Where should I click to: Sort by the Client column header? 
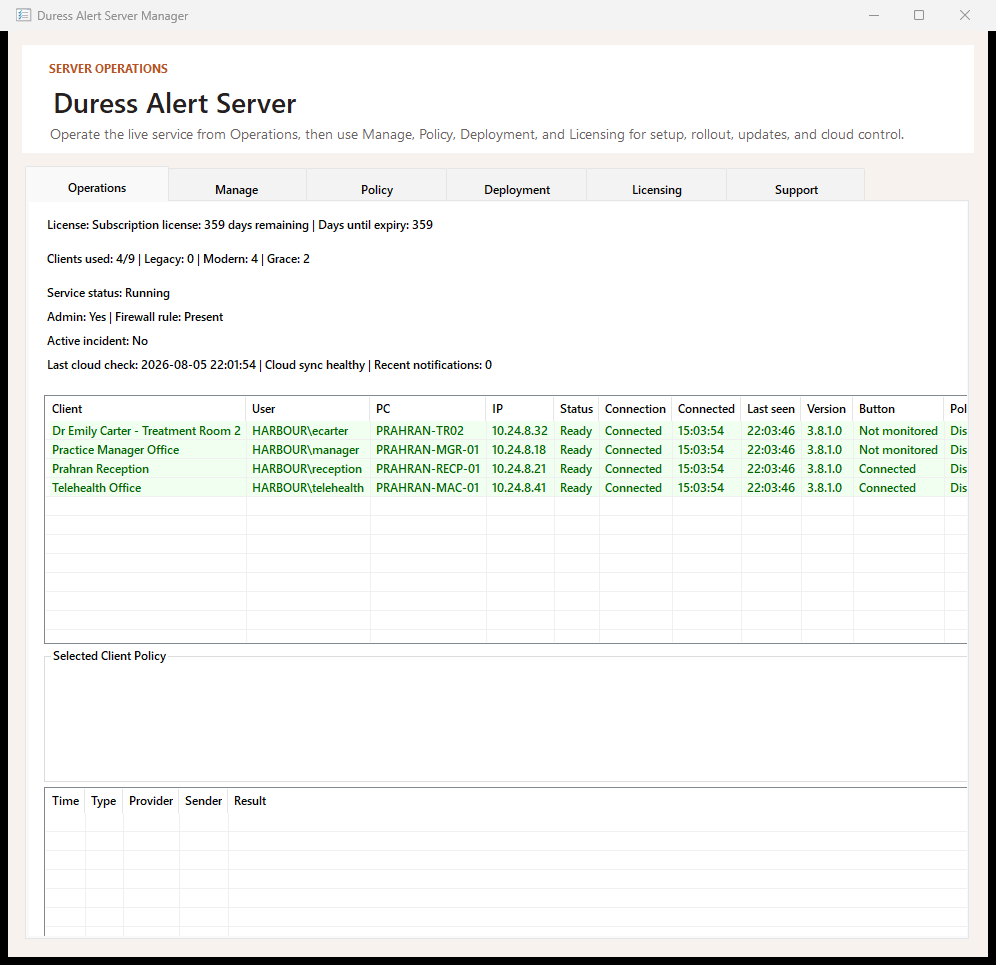coord(145,408)
